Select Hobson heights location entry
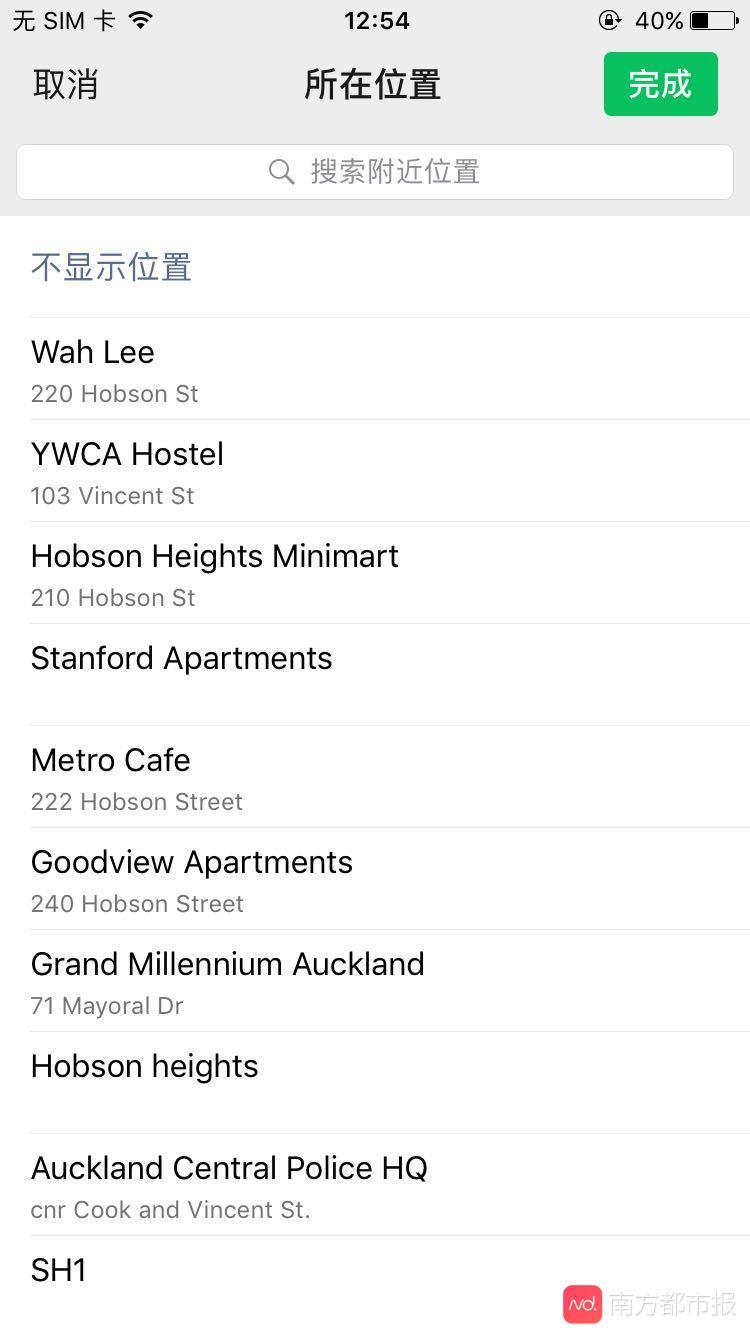The height and width of the screenshot is (1334, 750). point(375,1082)
